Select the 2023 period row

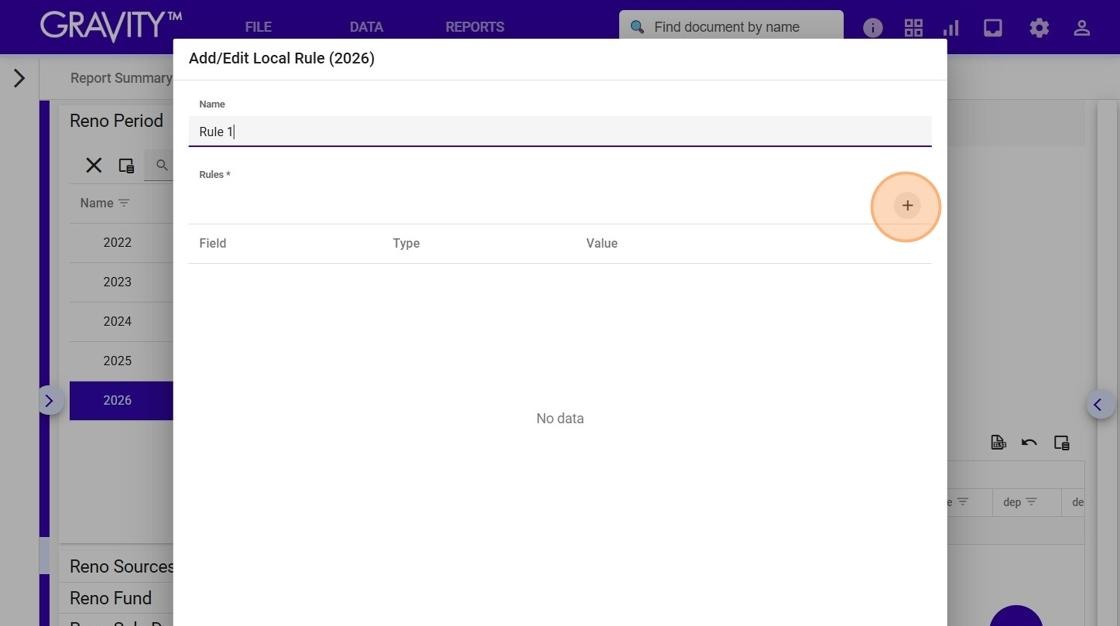click(121, 282)
